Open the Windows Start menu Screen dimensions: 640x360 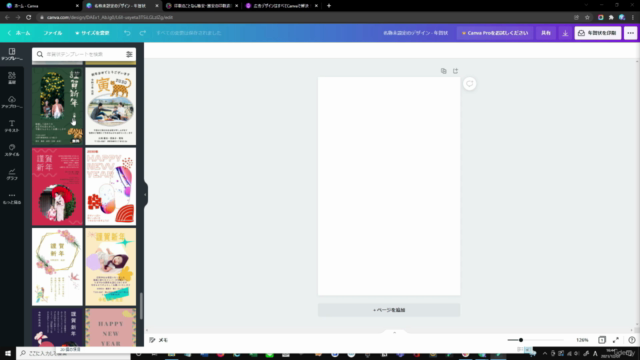[x=8, y=353]
